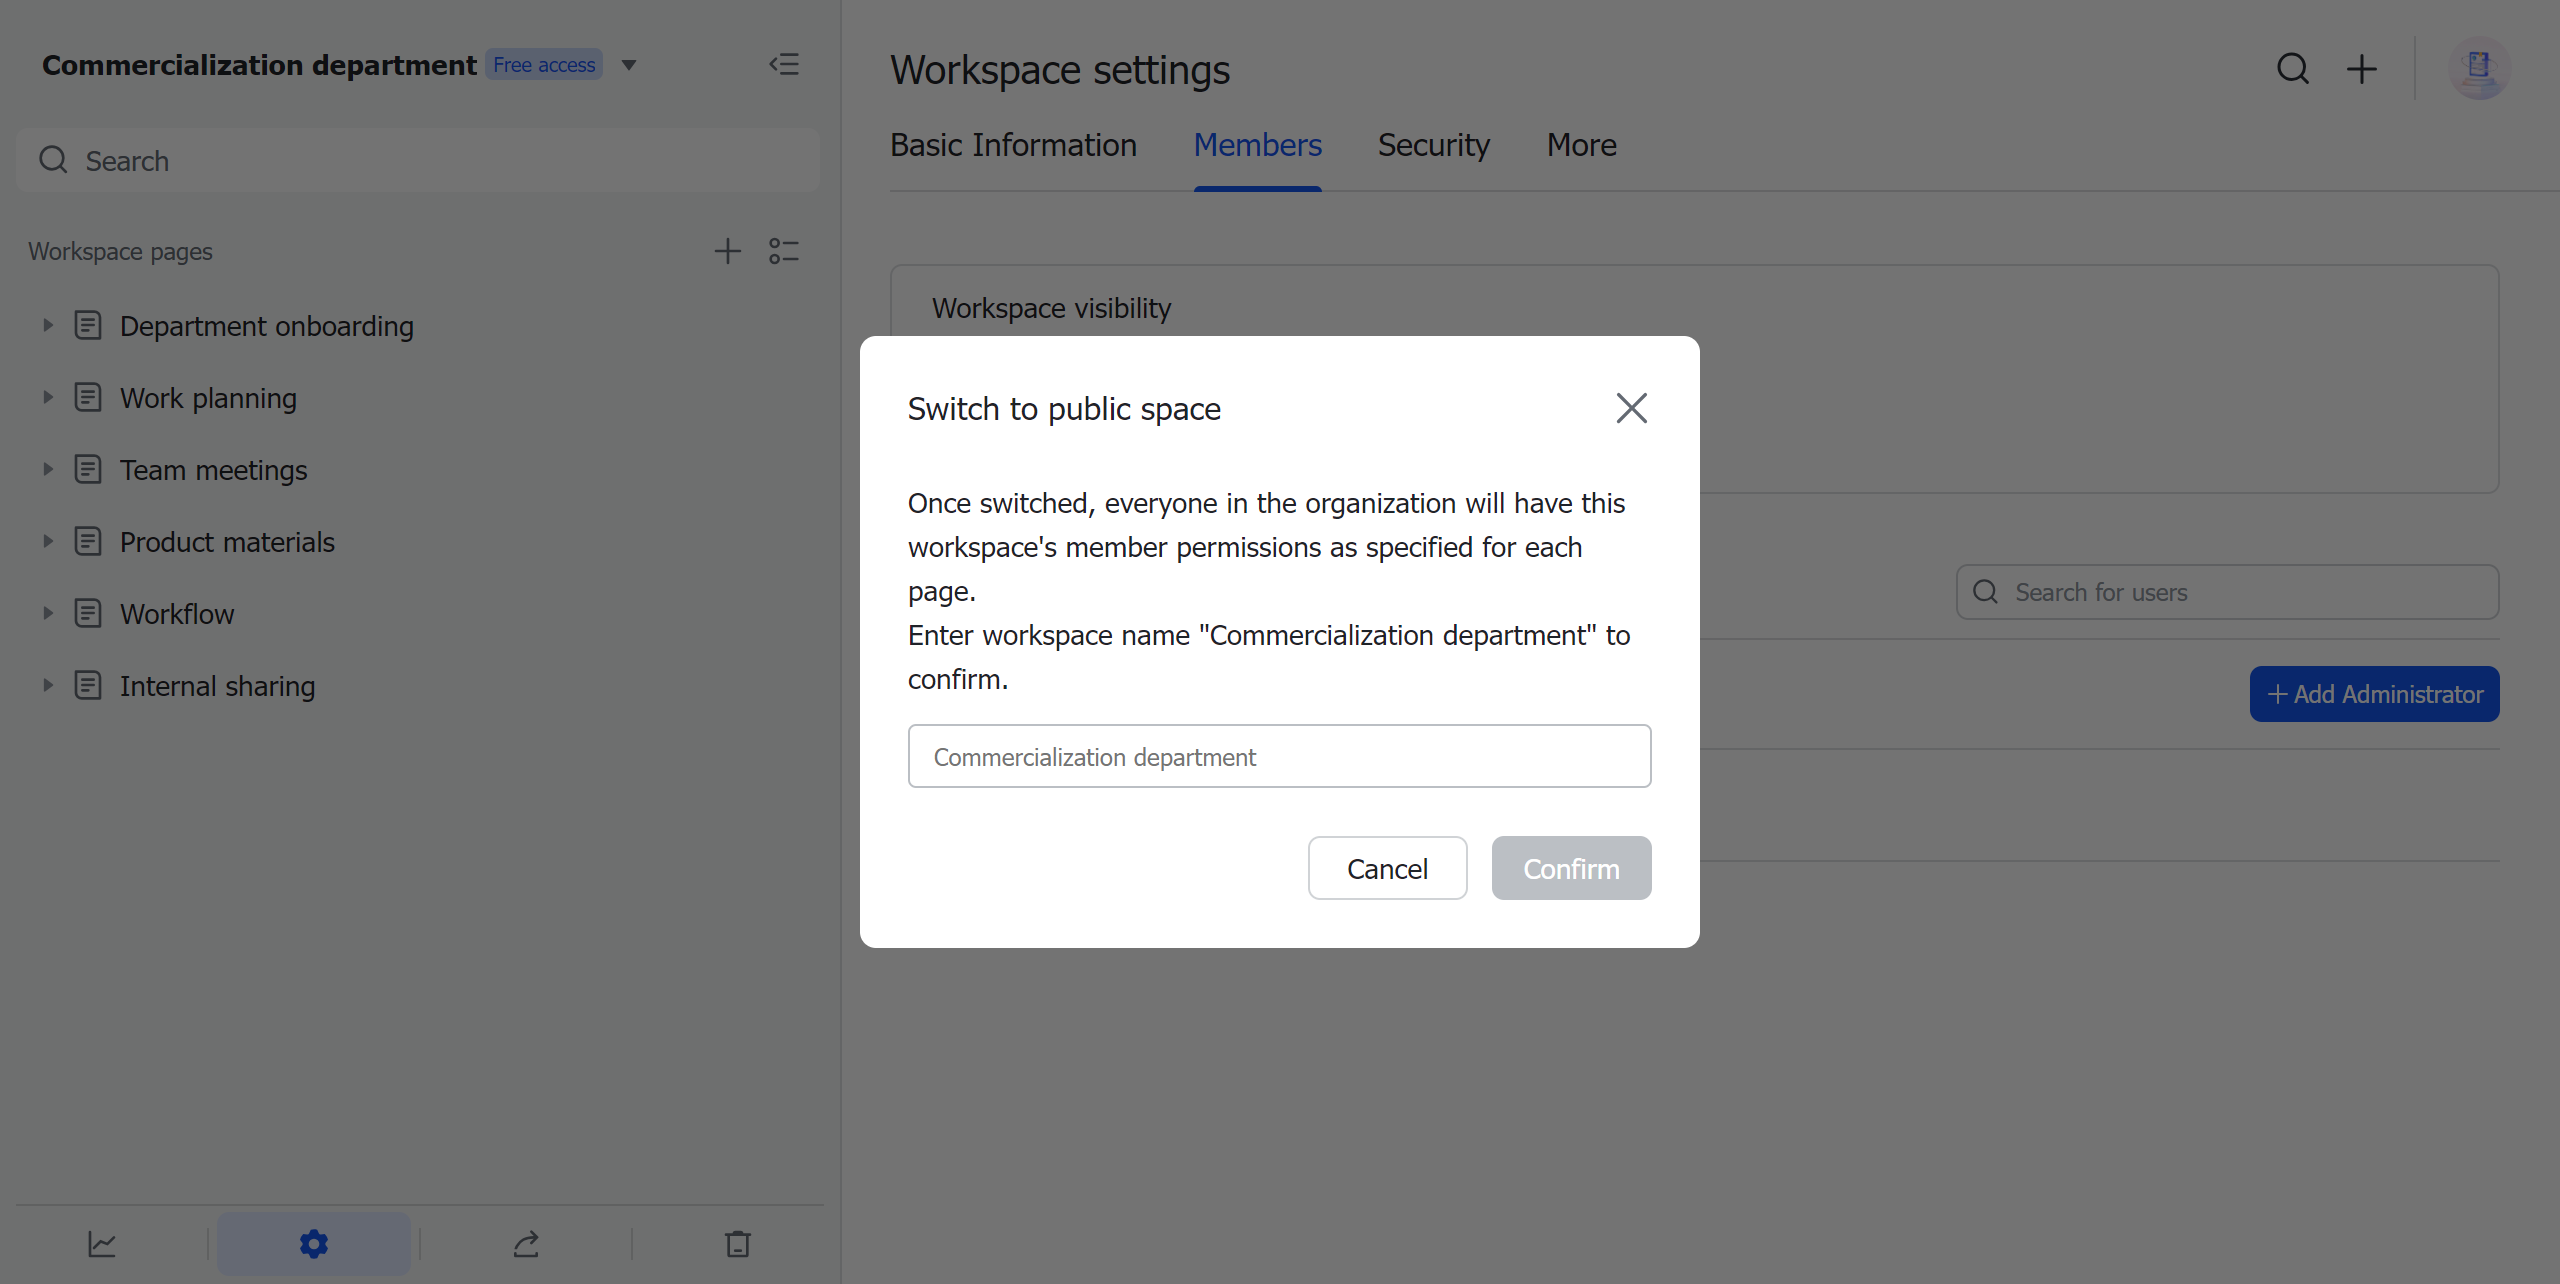Open the statistics chart icon in footer
Viewport: 2560px width, 1284px height.
102,1244
